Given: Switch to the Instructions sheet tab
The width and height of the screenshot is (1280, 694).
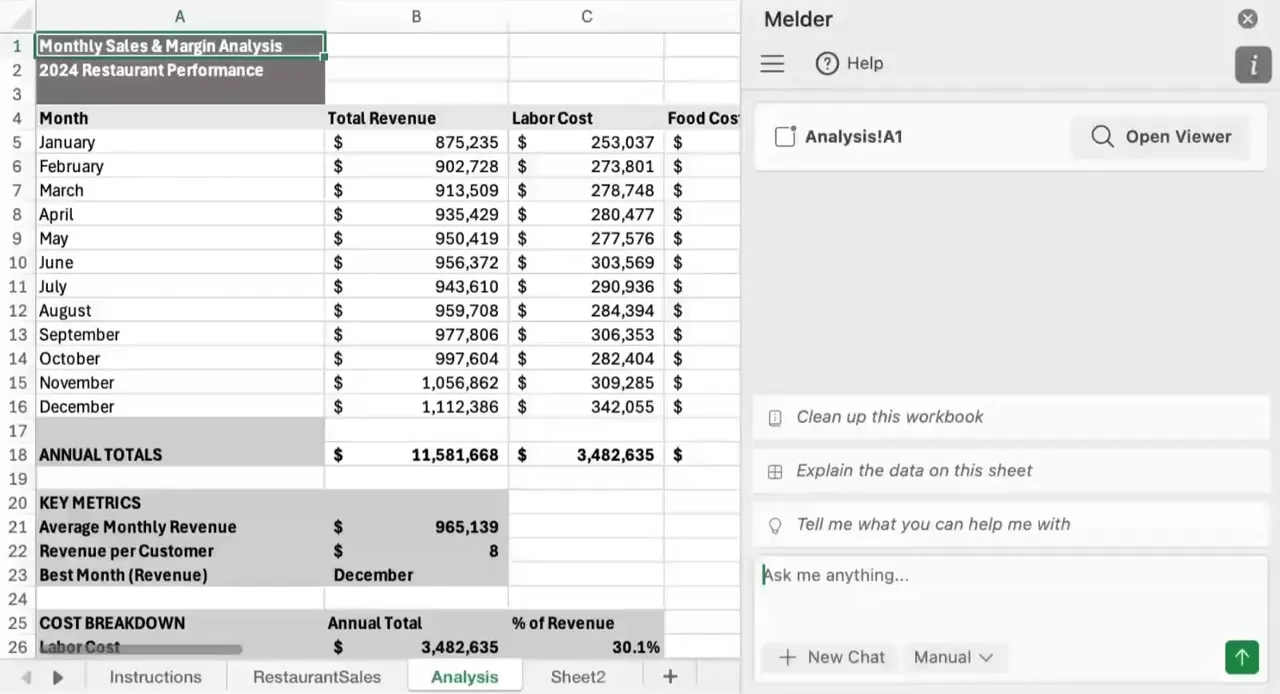Looking at the screenshot, I should pyautogui.click(x=155, y=677).
